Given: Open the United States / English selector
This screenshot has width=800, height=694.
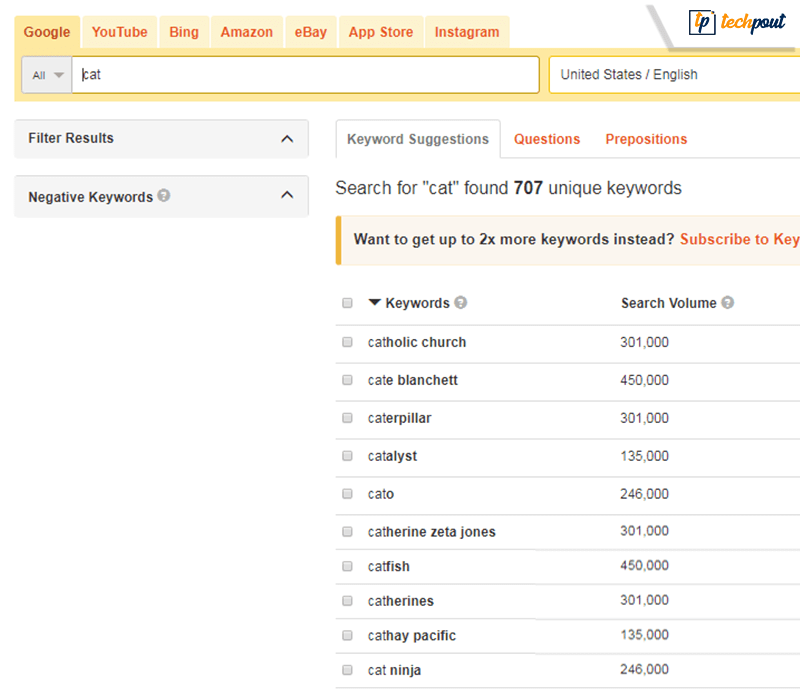Looking at the screenshot, I should coord(674,75).
